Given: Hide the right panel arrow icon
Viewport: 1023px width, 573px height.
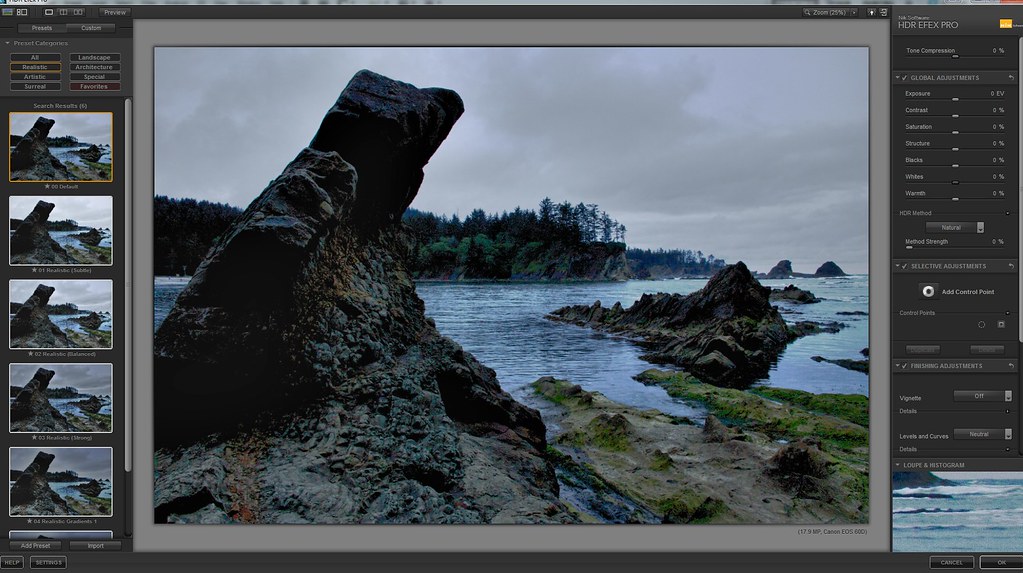Looking at the screenshot, I should [883, 12].
